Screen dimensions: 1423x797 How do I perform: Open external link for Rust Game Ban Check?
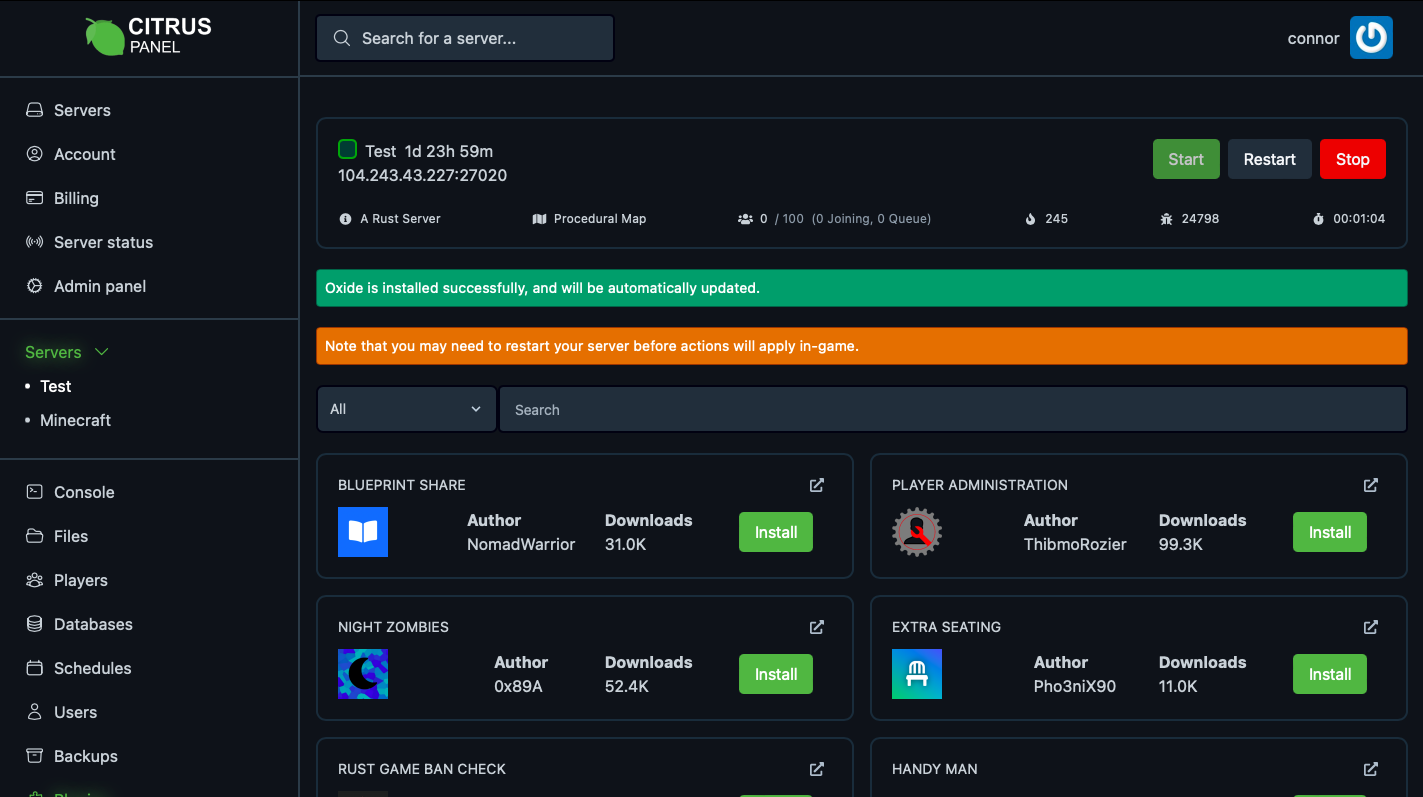coord(816,769)
